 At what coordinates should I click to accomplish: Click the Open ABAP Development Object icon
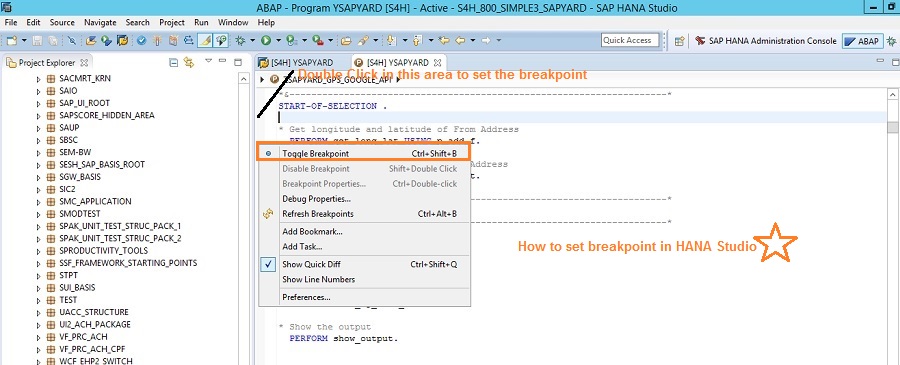click(91, 41)
